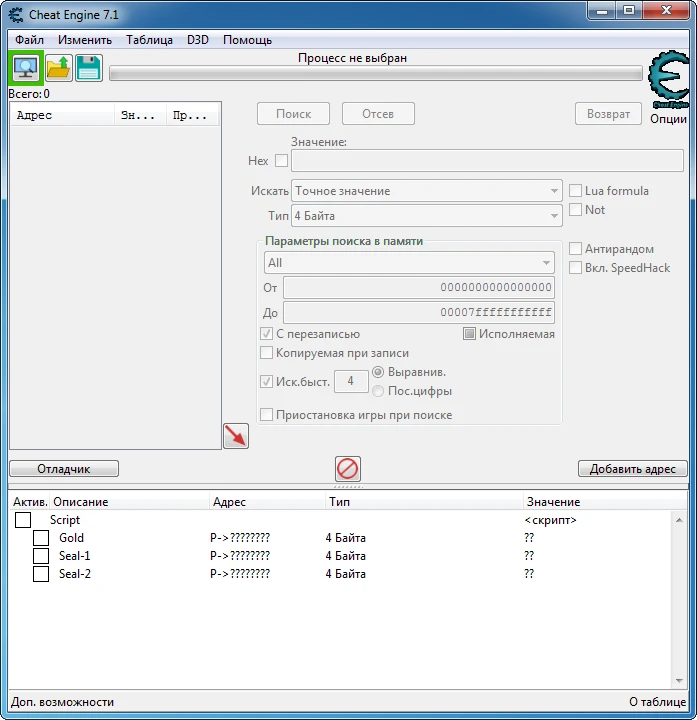Viewport: 697px width, 720px height.
Task: Click address table scrollbar up arrow
Action: (x=679, y=520)
